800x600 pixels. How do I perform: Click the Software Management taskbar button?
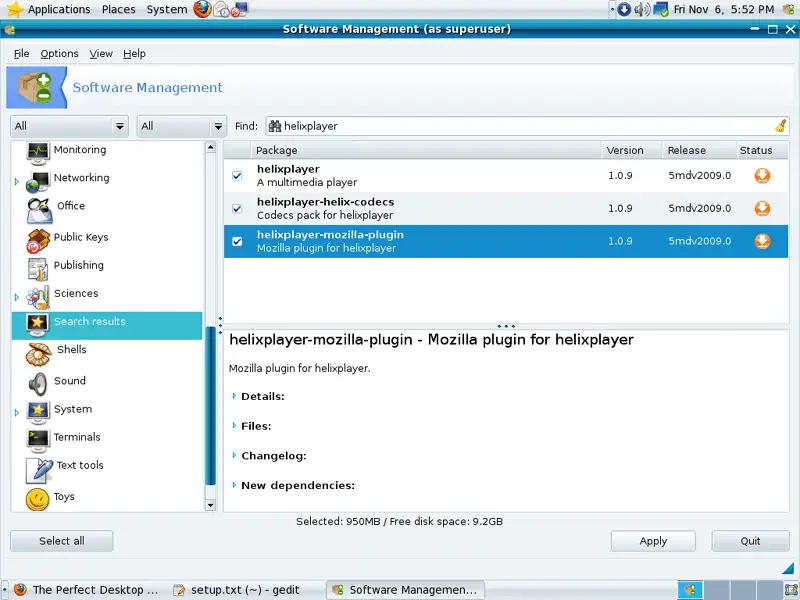[x=406, y=590]
